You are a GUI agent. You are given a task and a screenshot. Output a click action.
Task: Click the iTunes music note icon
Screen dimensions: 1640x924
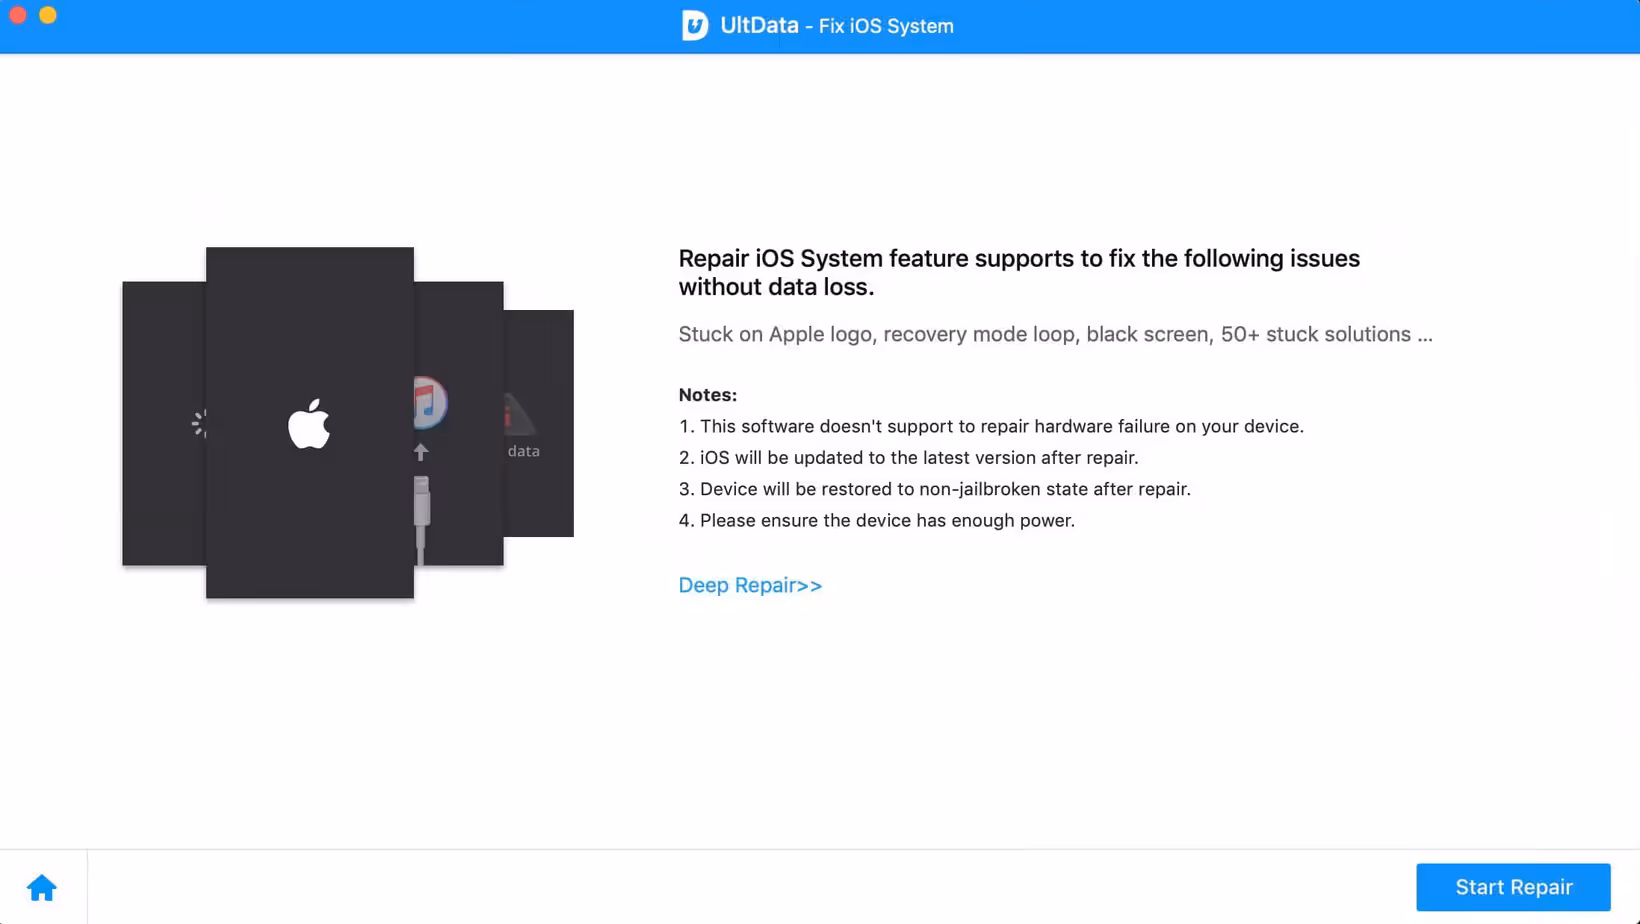click(430, 402)
